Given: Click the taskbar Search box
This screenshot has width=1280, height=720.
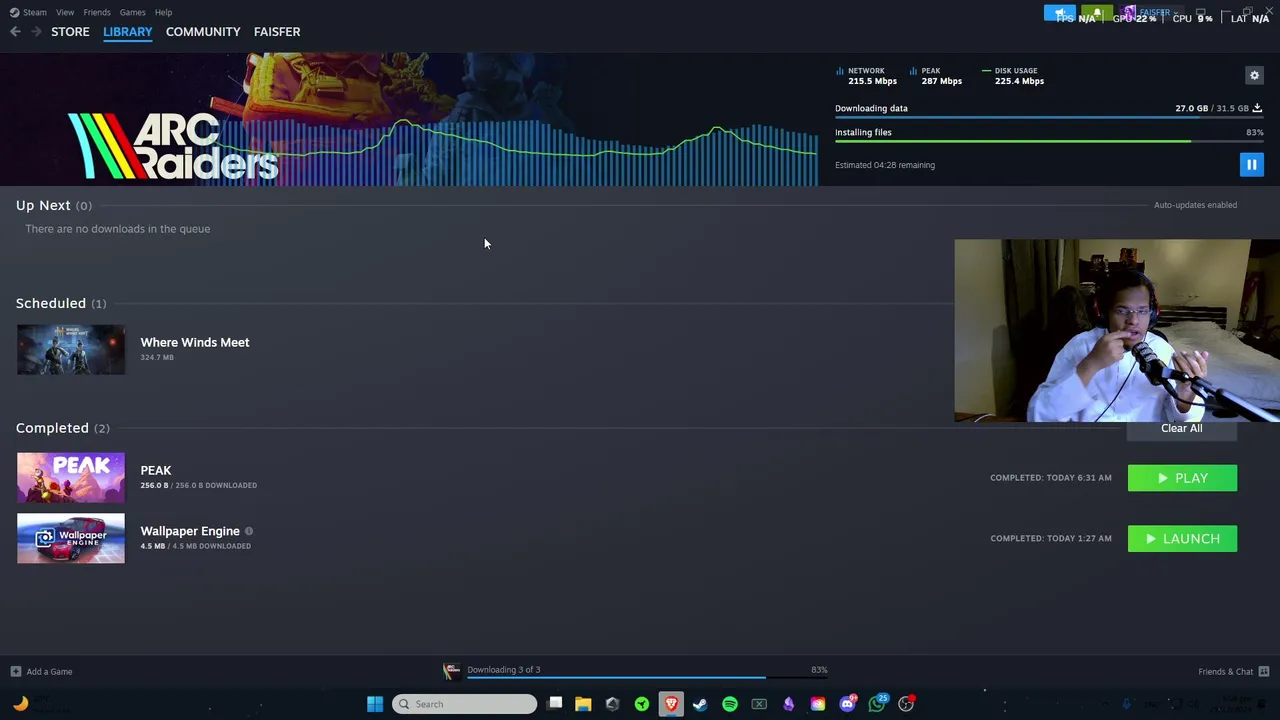Looking at the screenshot, I should click(x=464, y=704).
